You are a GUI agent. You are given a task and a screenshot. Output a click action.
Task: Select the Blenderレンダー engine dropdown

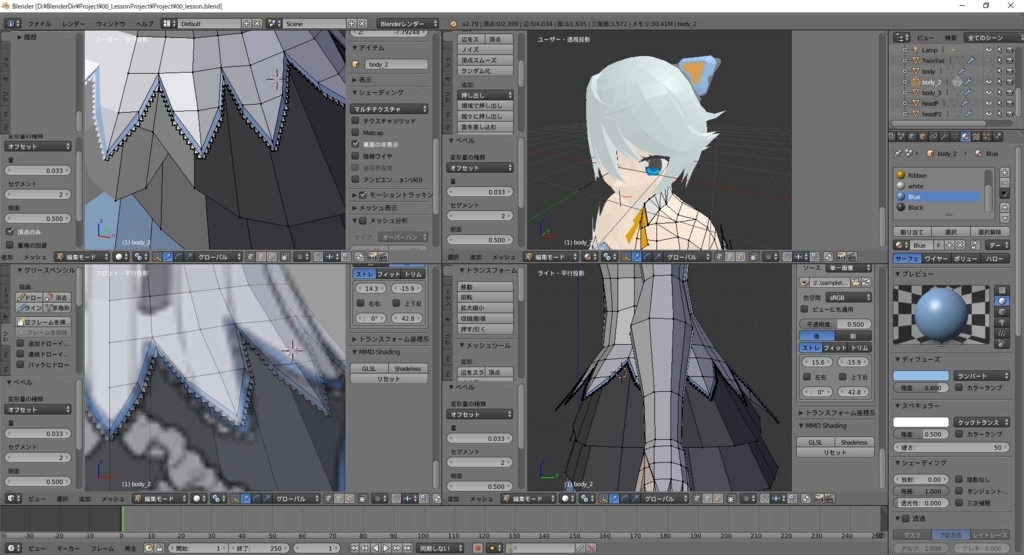[x=408, y=24]
